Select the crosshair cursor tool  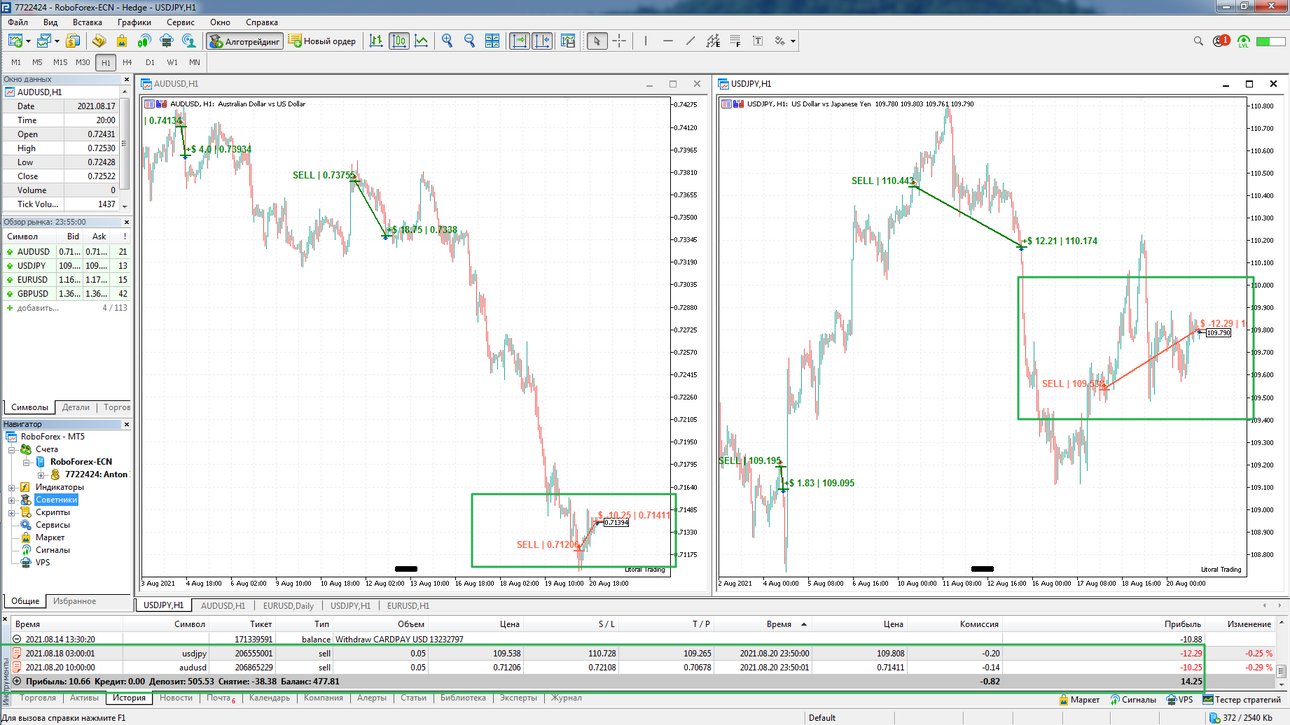(x=620, y=41)
